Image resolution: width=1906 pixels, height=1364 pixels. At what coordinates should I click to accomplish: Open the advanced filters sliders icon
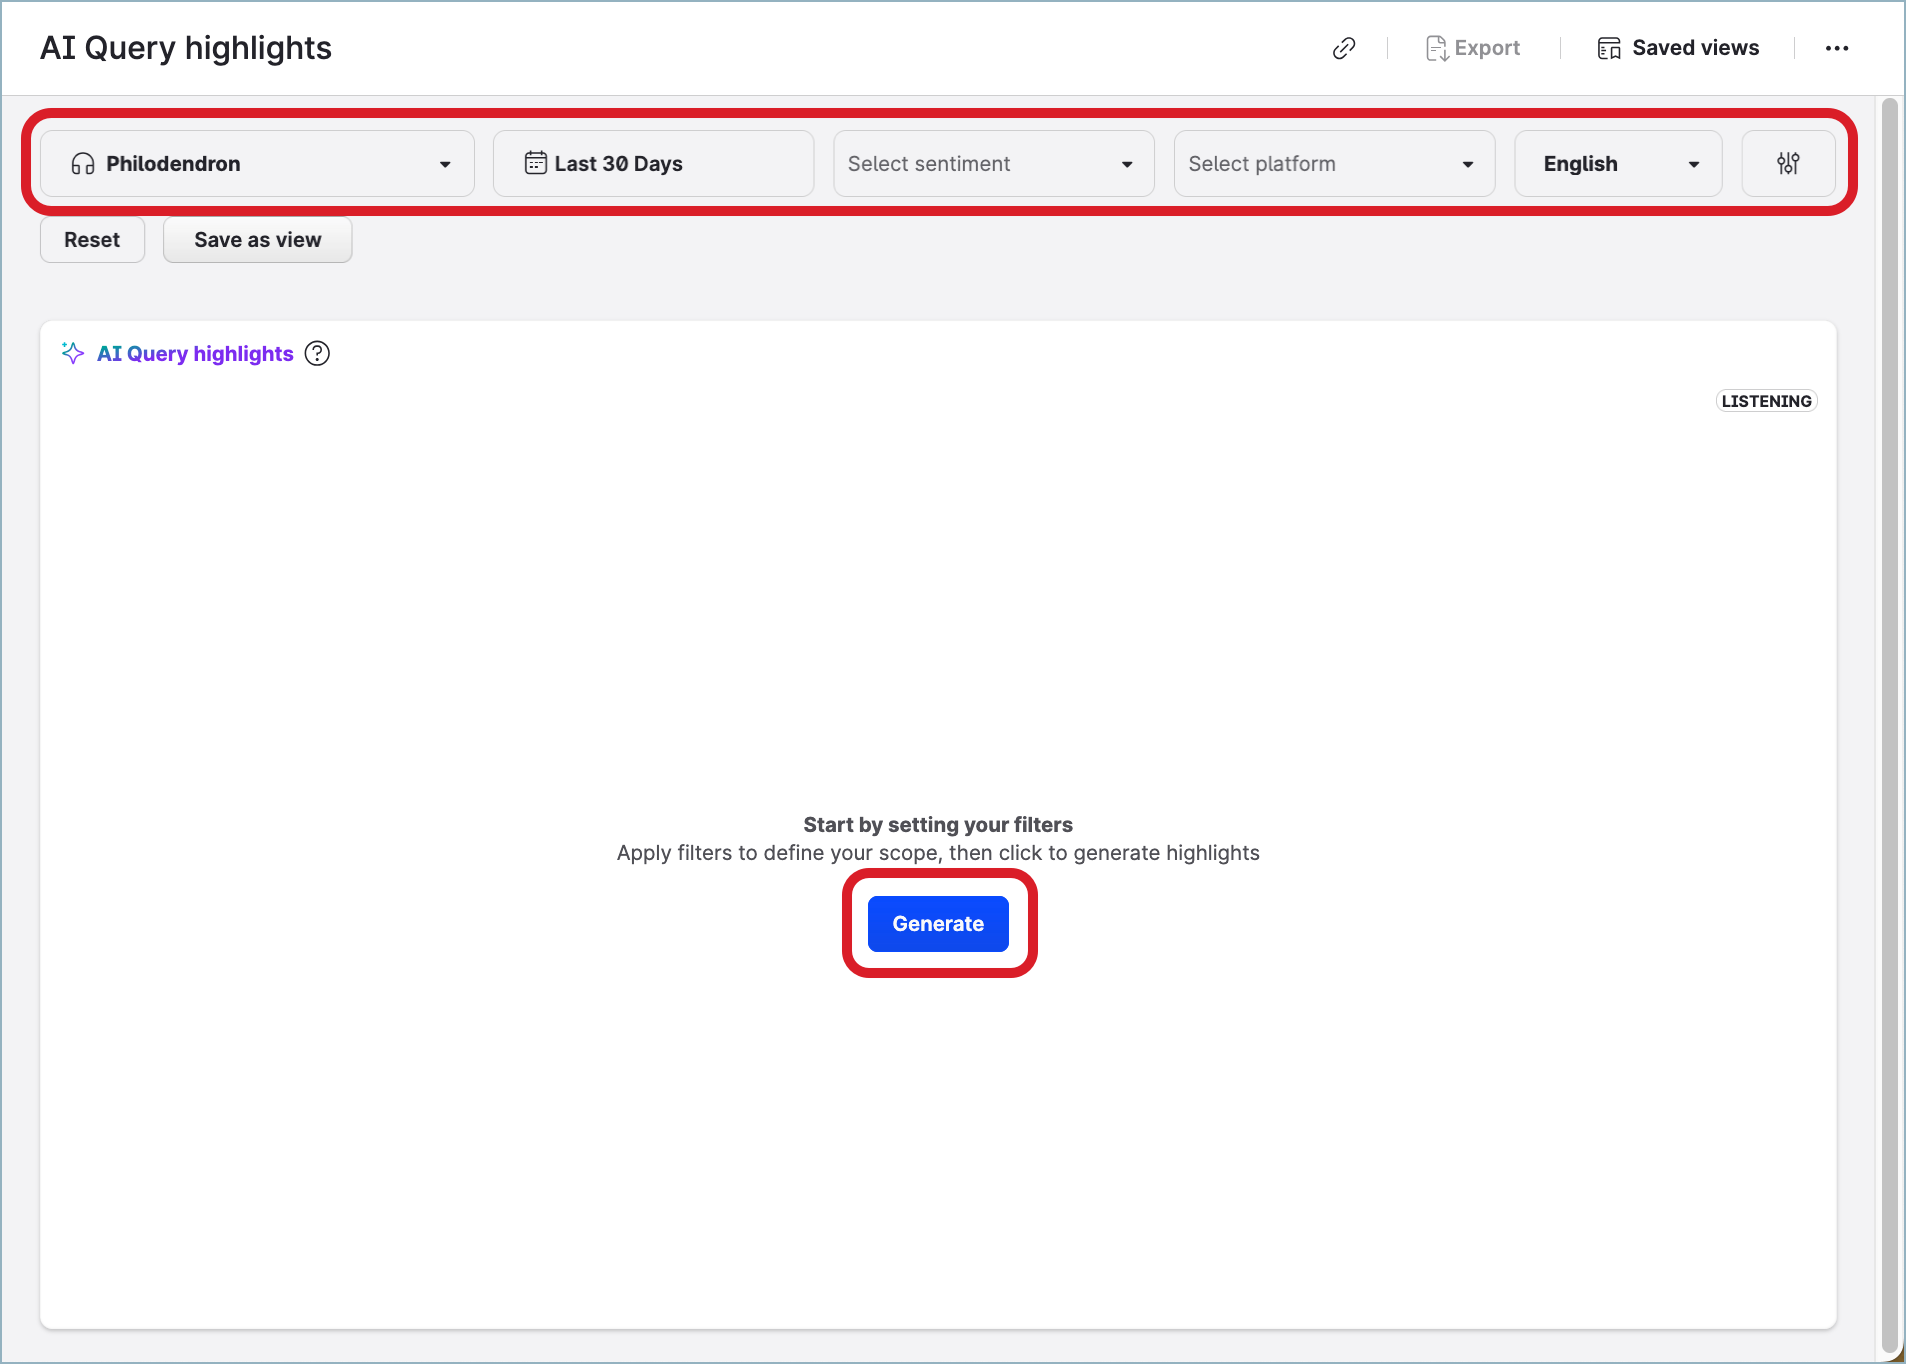(1788, 163)
